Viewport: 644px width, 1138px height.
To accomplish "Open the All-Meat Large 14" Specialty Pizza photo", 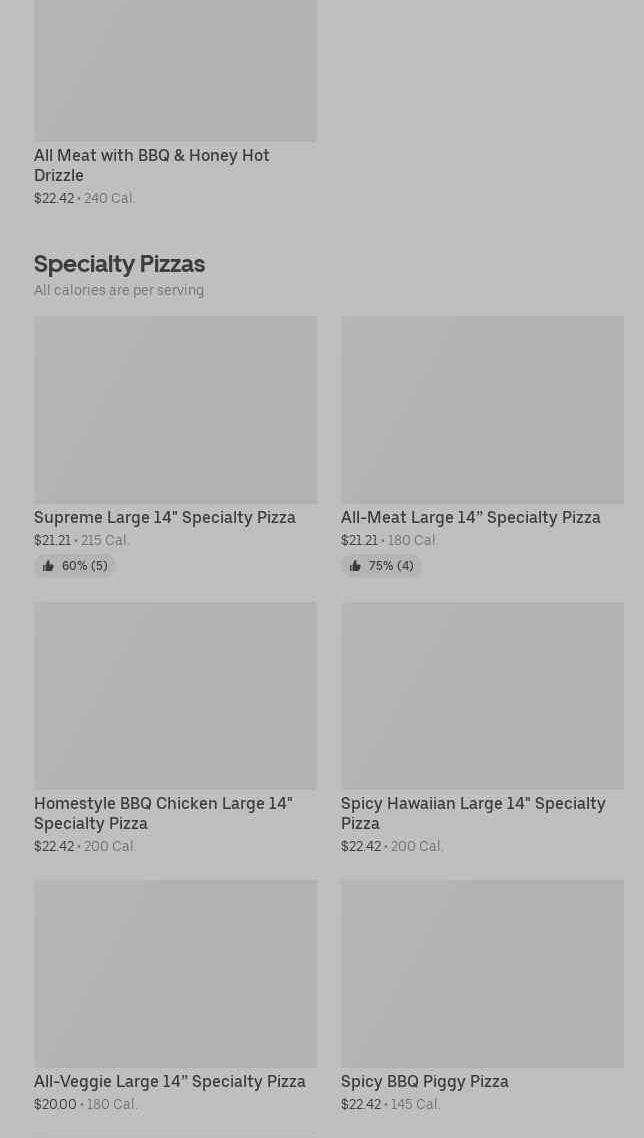I will click(x=482, y=410).
